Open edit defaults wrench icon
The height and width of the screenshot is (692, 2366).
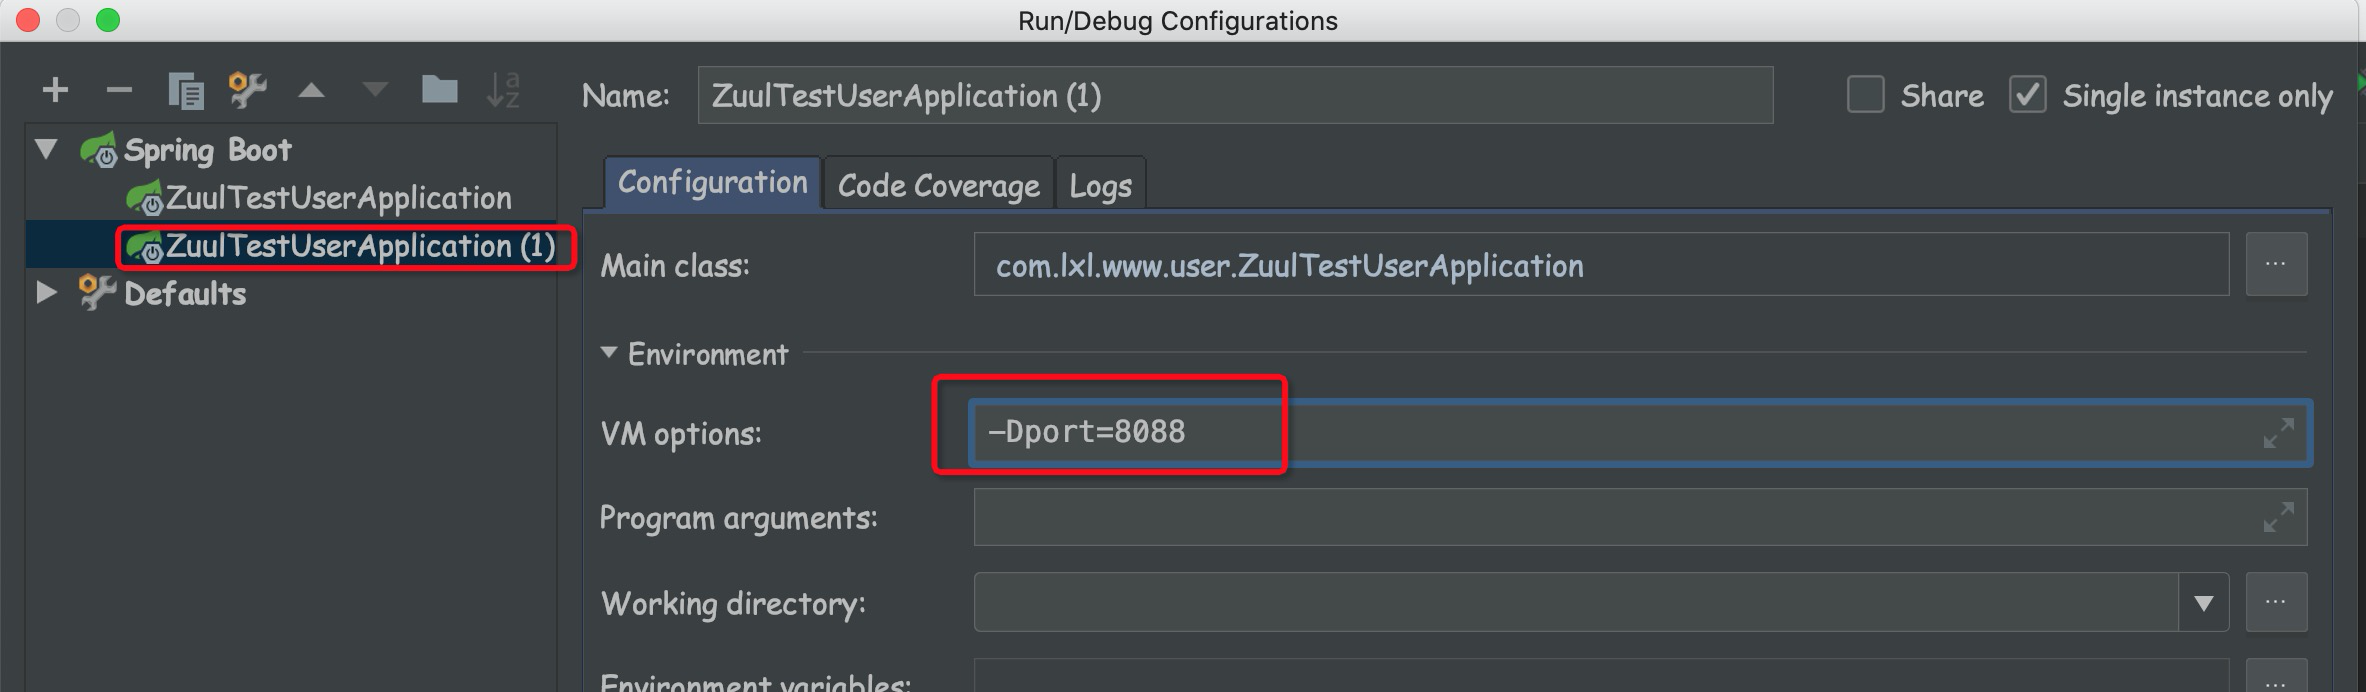(x=248, y=91)
